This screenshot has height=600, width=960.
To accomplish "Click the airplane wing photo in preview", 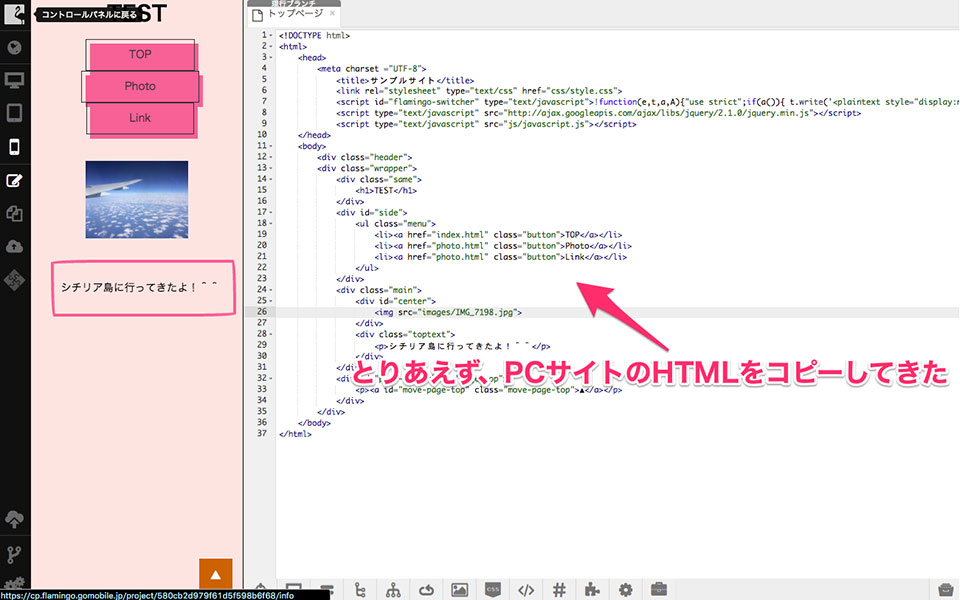I will point(137,200).
